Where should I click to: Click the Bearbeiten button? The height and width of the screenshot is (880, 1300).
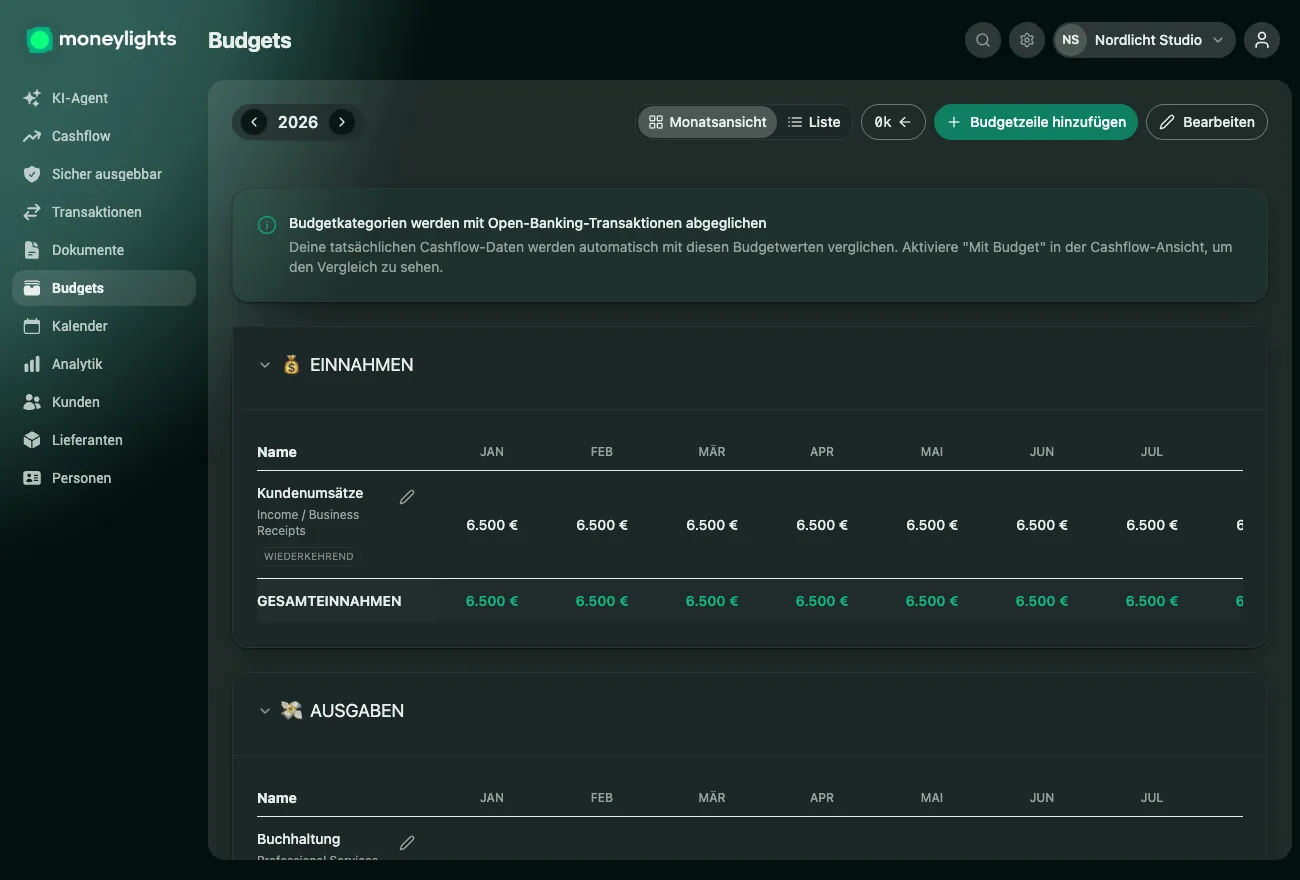coord(1207,122)
